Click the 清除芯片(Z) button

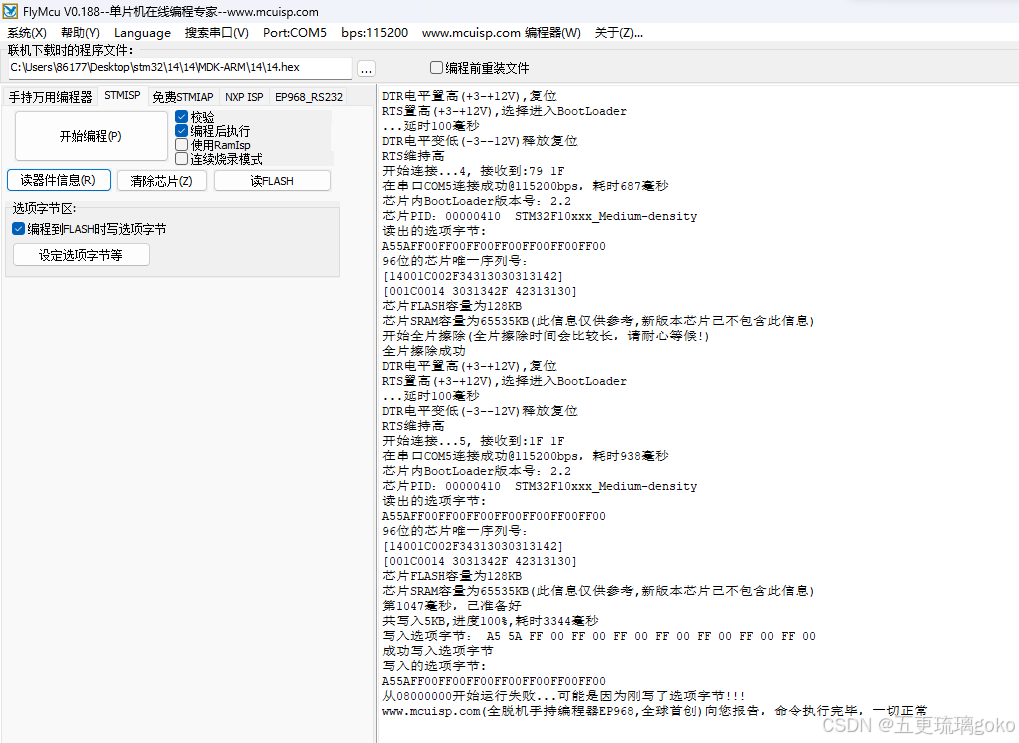click(x=161, y=181)
